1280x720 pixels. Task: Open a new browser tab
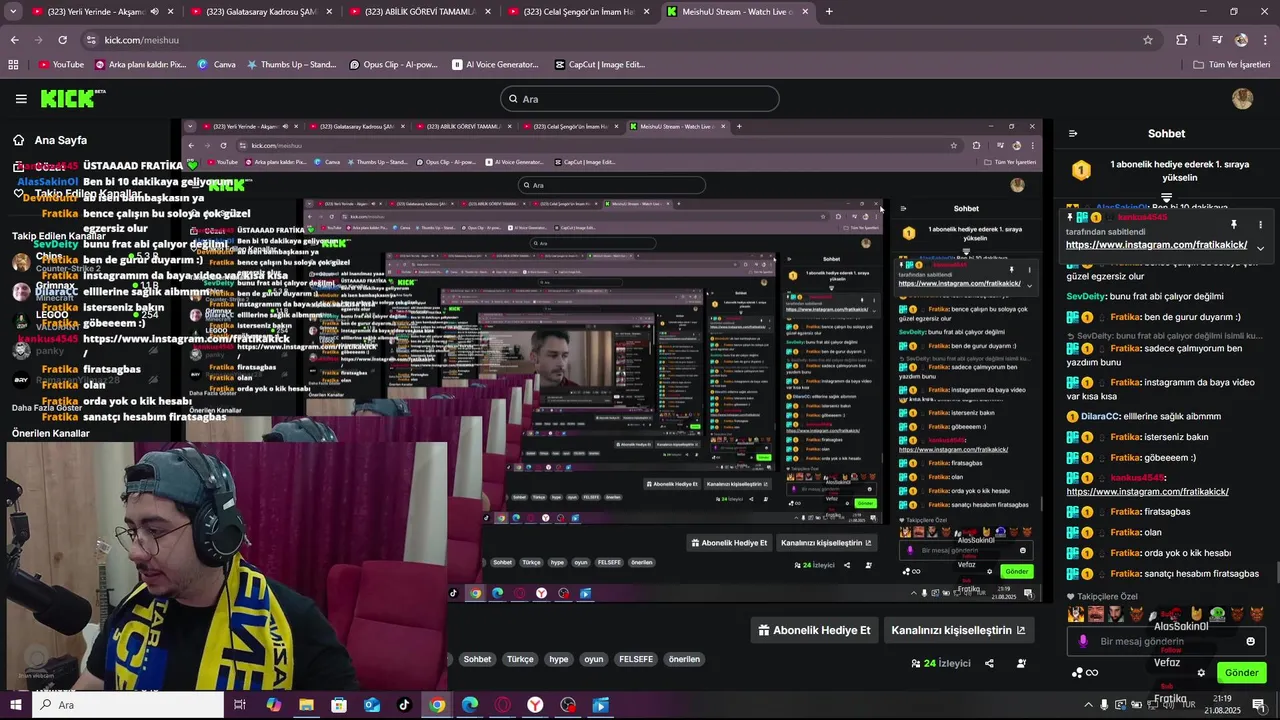829,11
